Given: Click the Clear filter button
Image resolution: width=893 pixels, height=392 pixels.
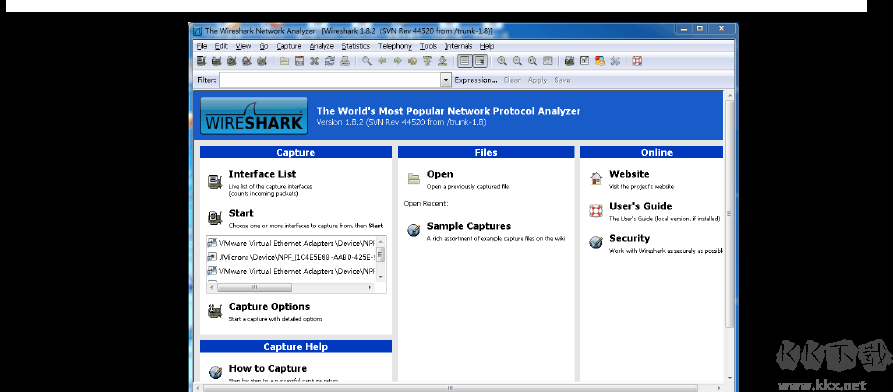Looking at the screenshot, I should tap(512, 80).
